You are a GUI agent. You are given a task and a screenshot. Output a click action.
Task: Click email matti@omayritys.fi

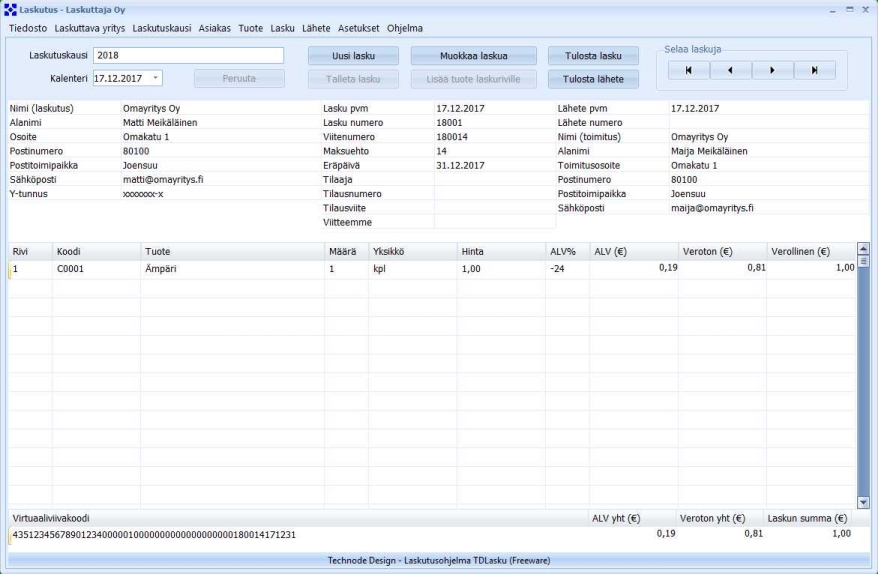click(163, 180)
